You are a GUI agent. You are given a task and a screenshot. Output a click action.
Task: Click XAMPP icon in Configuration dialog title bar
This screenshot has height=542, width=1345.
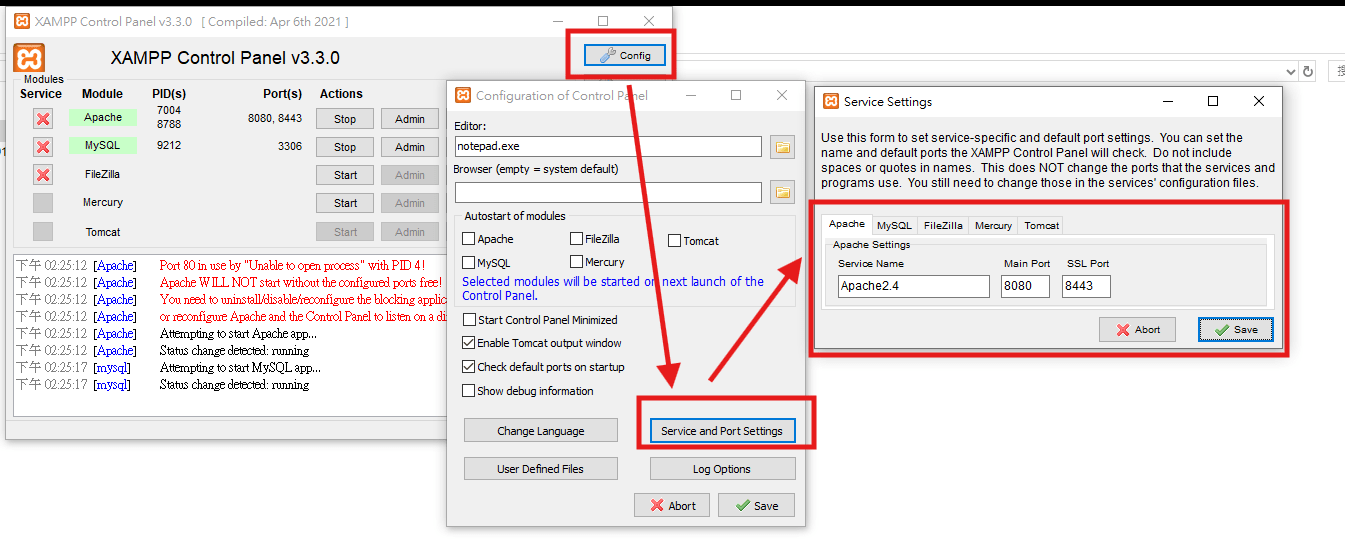click(x=463, y=95)
